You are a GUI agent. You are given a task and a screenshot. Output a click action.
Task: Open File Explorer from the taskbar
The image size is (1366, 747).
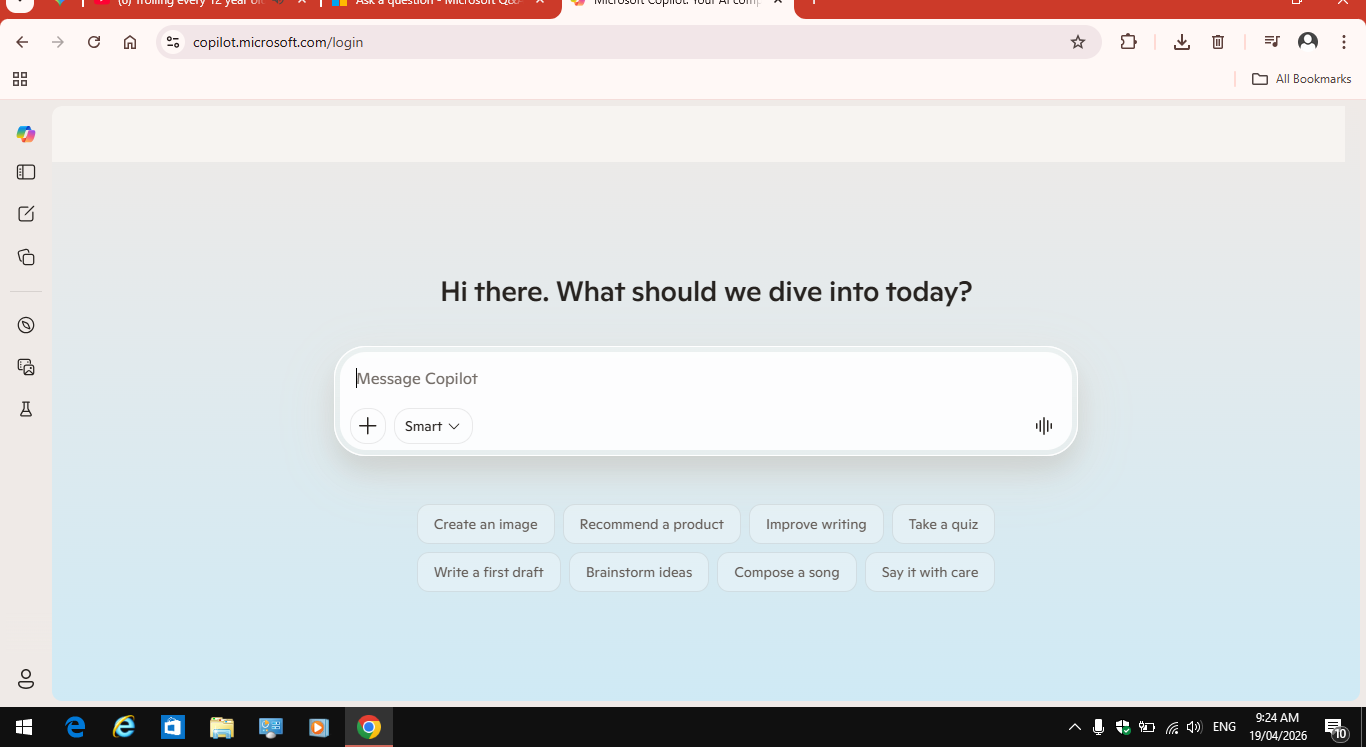click(x=222, y=727)
